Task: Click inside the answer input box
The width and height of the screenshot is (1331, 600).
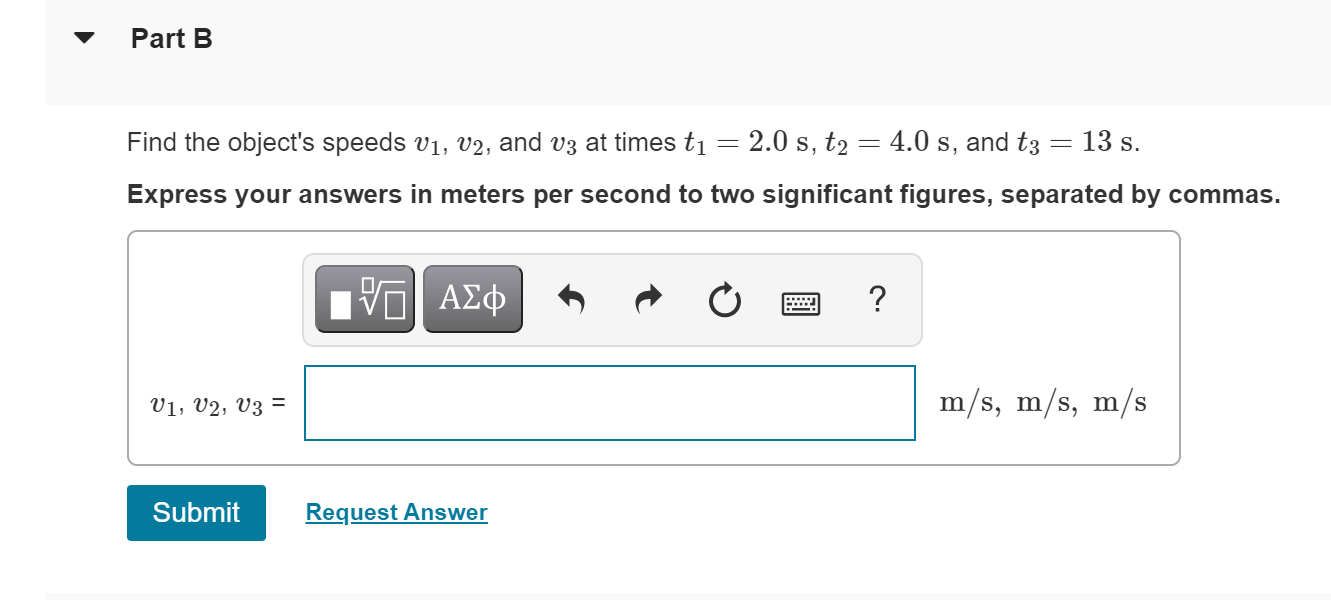Action: coord(610,402)
